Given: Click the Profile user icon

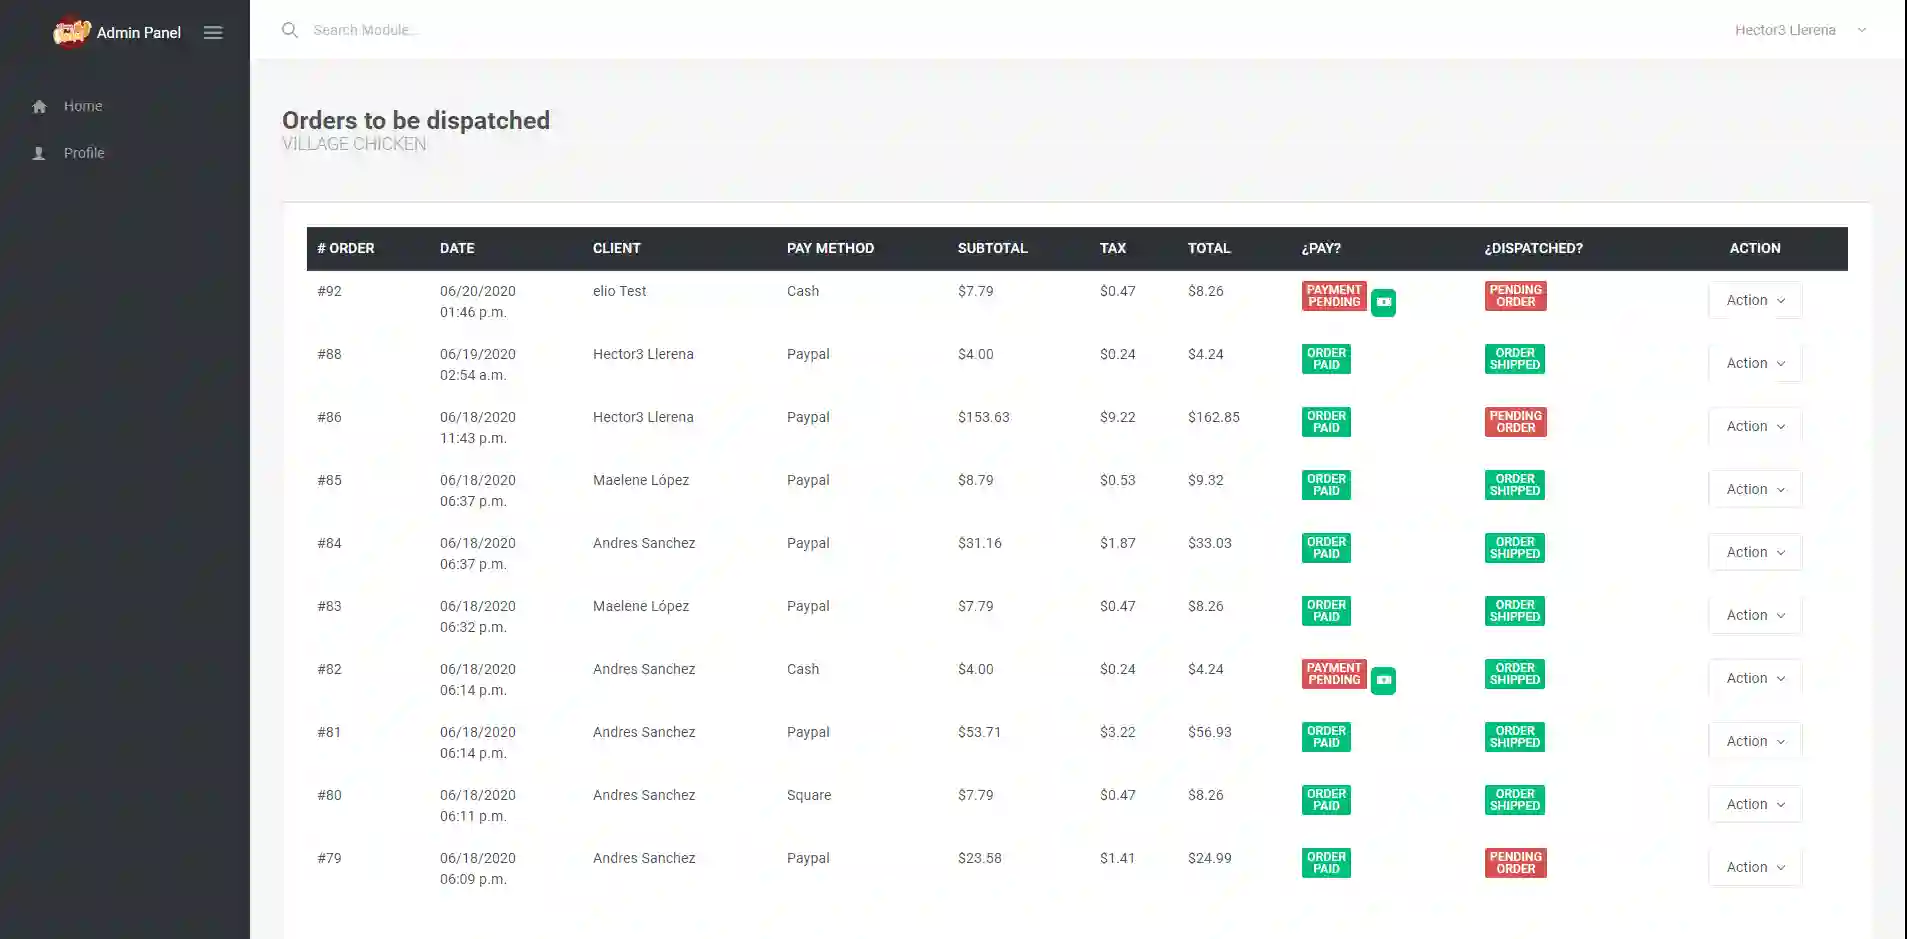Looking at the screenshot, I should 39,154.
